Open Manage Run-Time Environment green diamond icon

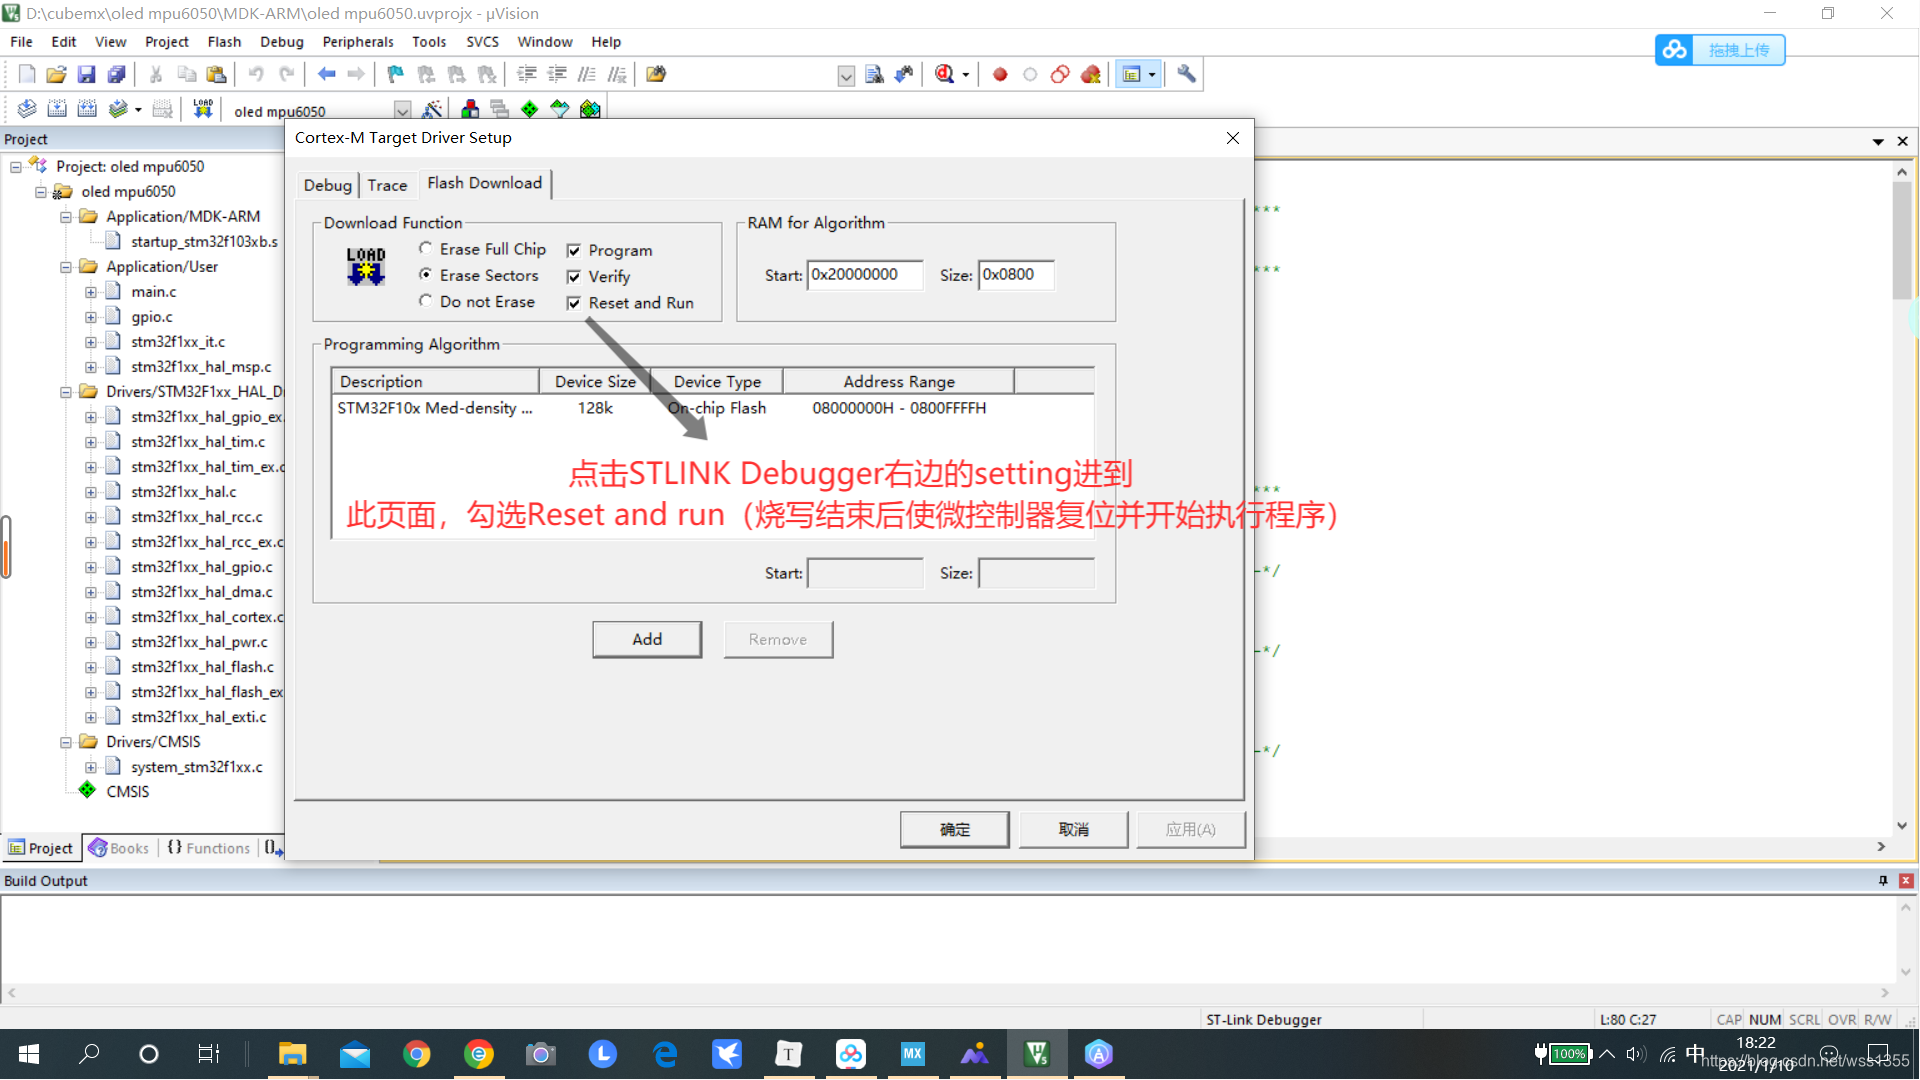pos(530,109)
